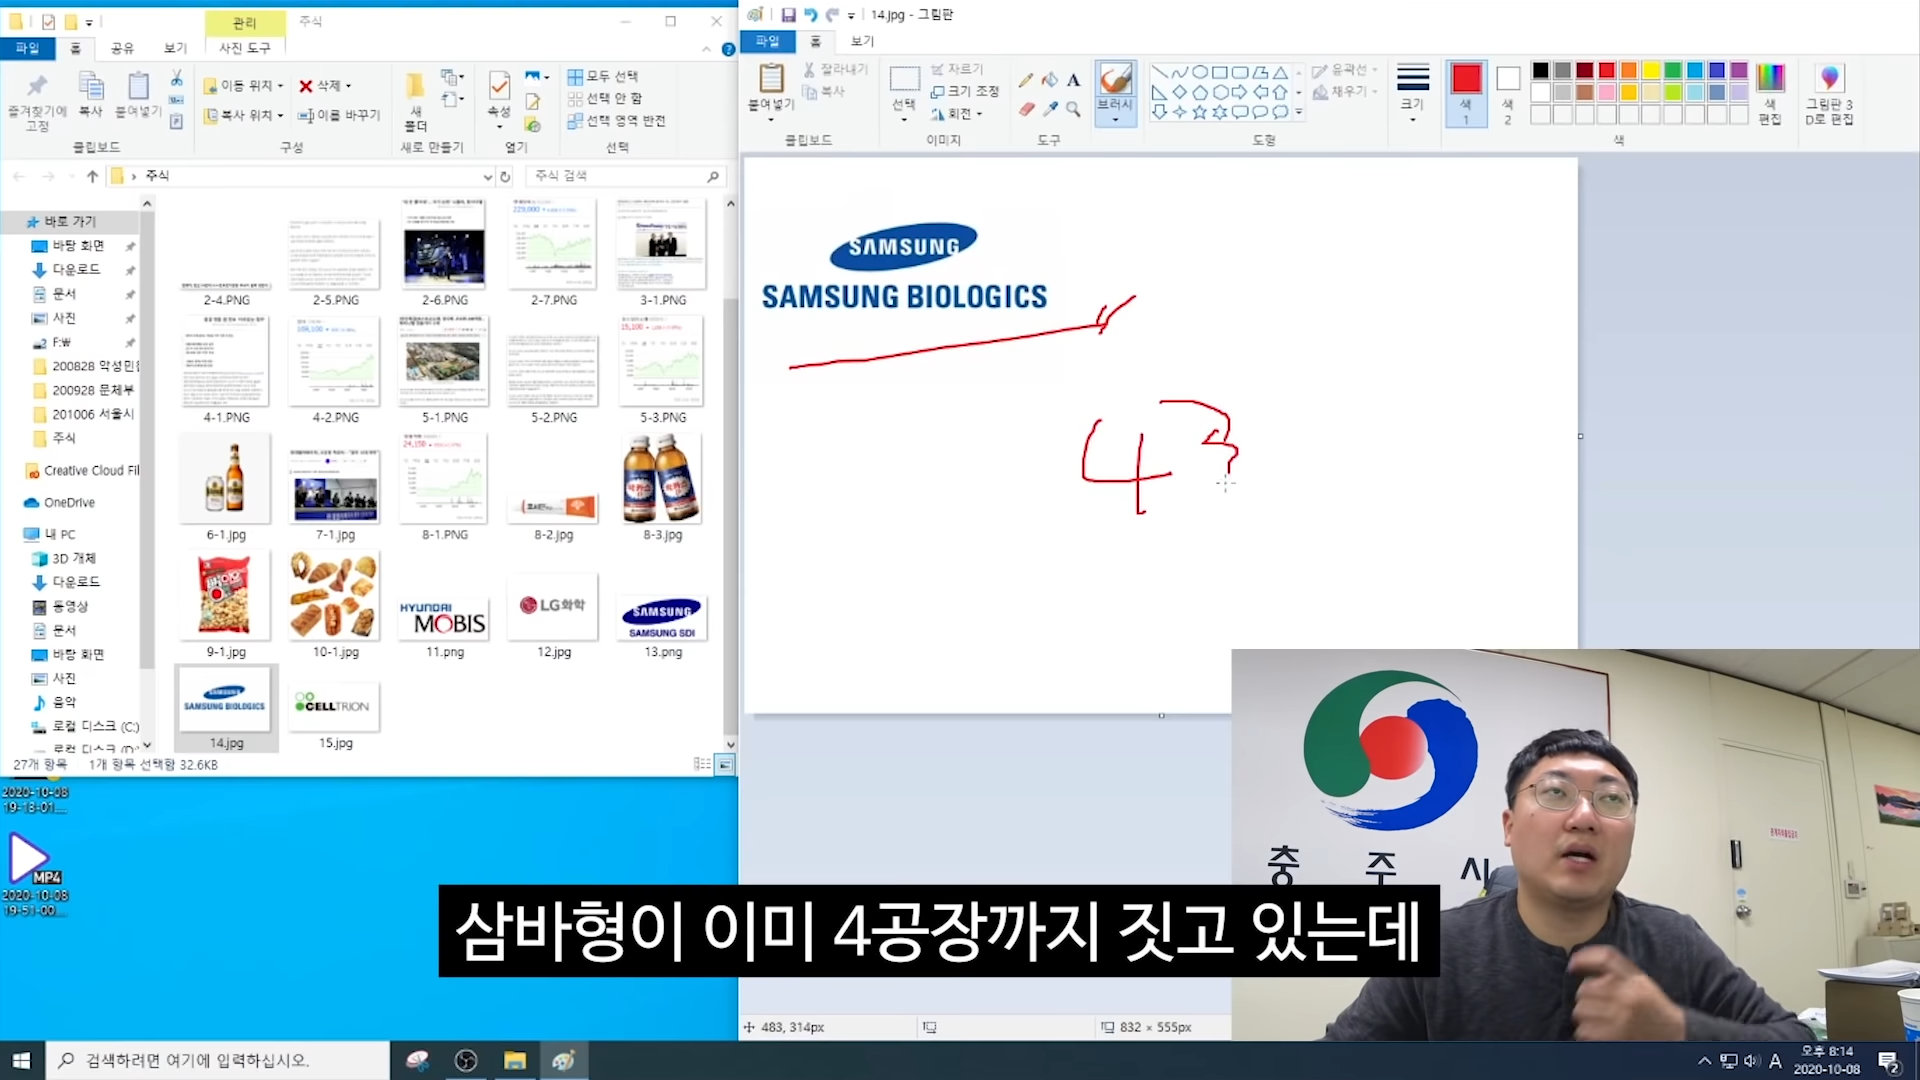Select the Eraser tool in Paint
Screen dimensions: 1920x1080
tap(1026, 109)
